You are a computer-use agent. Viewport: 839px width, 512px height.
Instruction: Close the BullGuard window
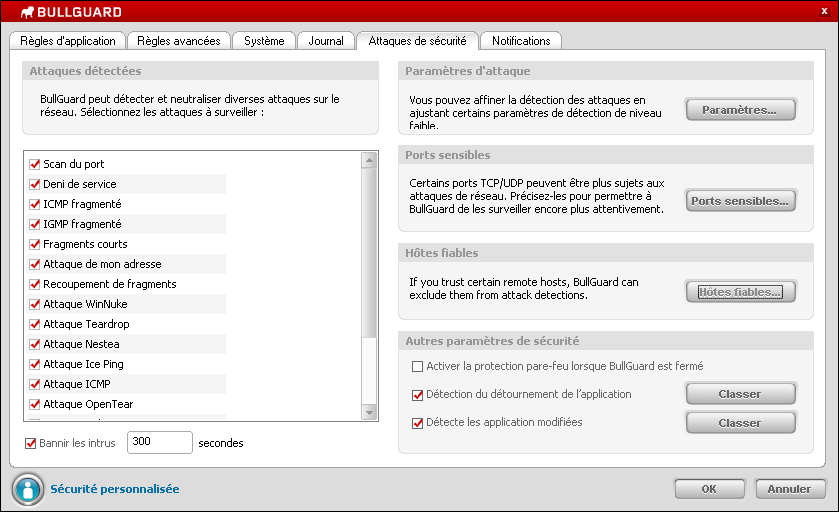[825, 11]
